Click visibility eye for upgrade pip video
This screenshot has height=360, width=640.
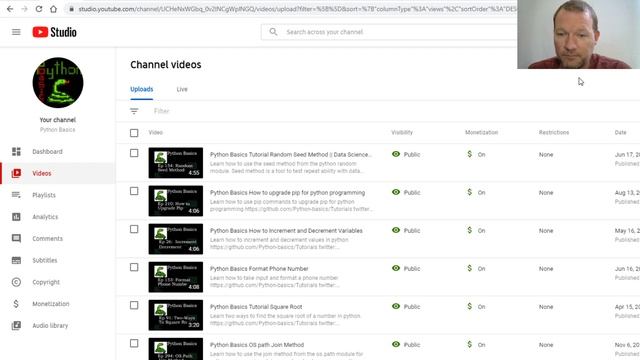pos(396,192)
